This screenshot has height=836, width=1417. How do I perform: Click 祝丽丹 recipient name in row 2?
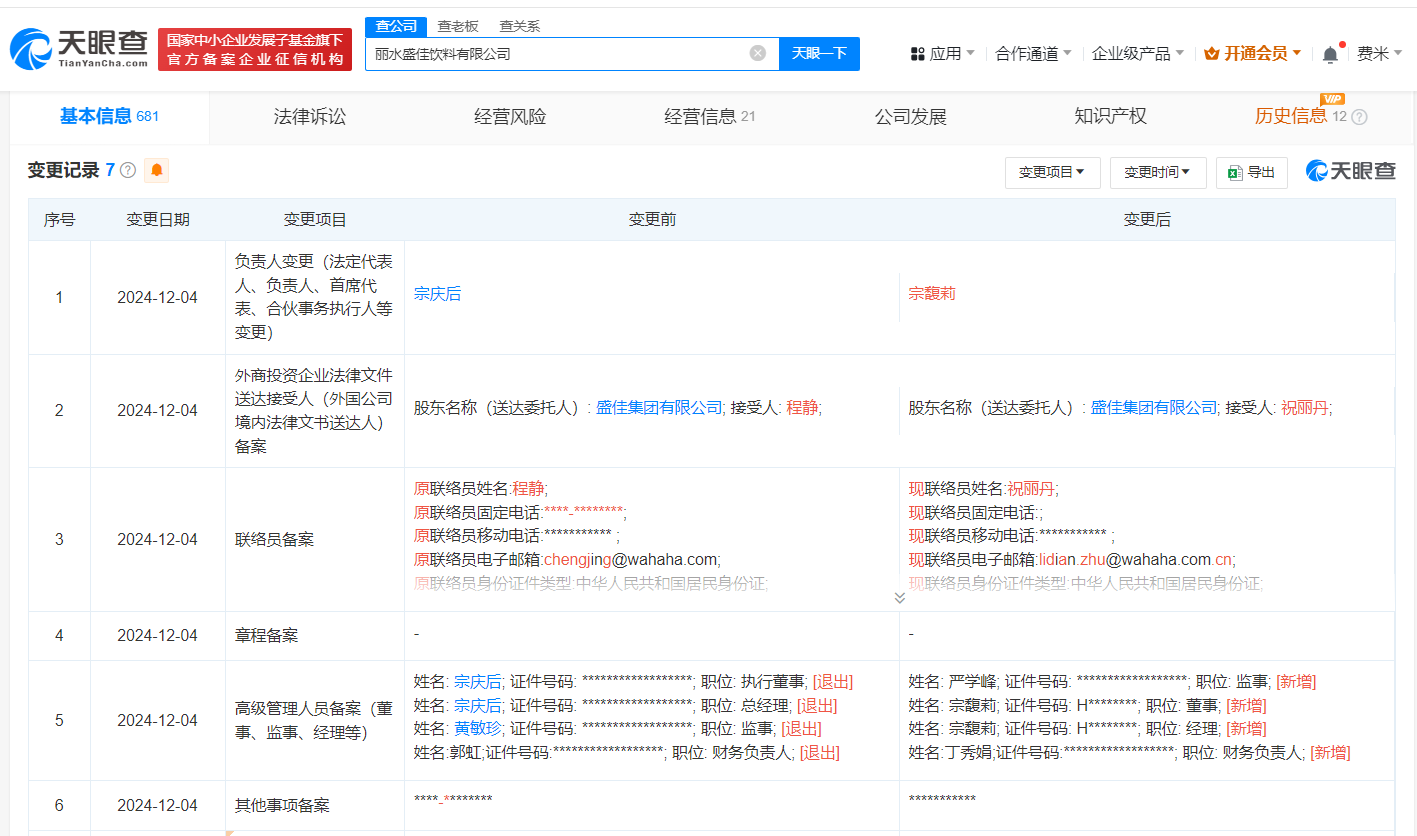(x=1304, y=407)
